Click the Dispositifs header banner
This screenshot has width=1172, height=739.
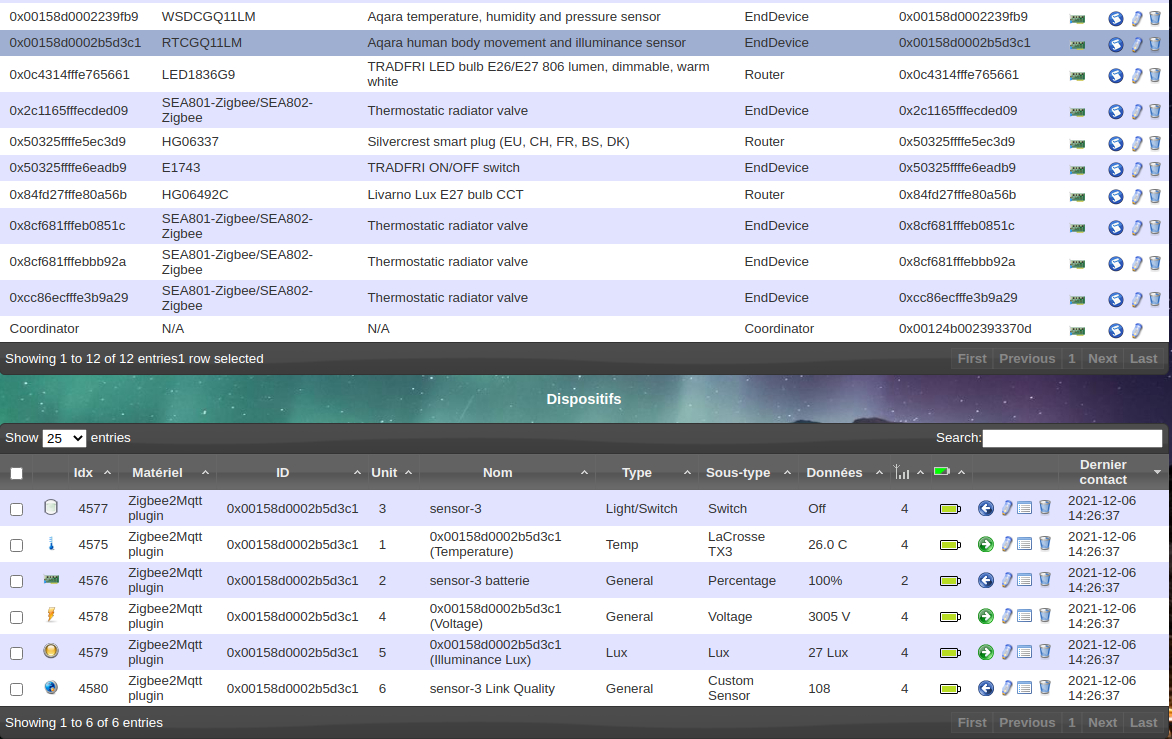click(x=584, y=398)
